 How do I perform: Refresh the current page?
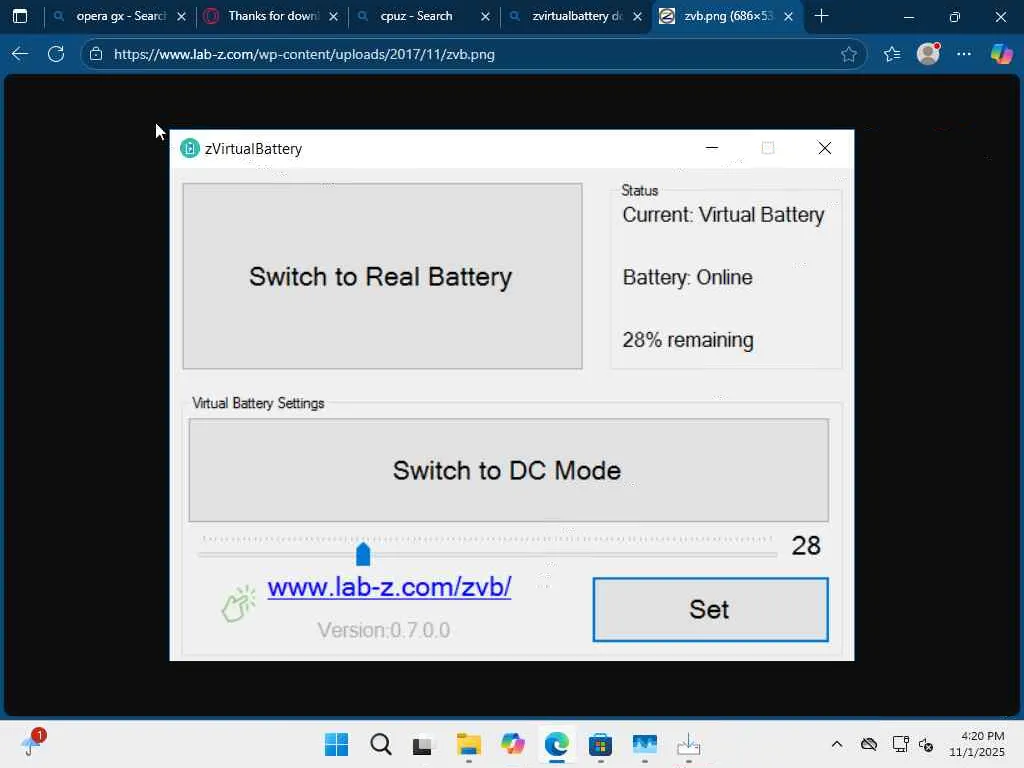coord(56,54)
